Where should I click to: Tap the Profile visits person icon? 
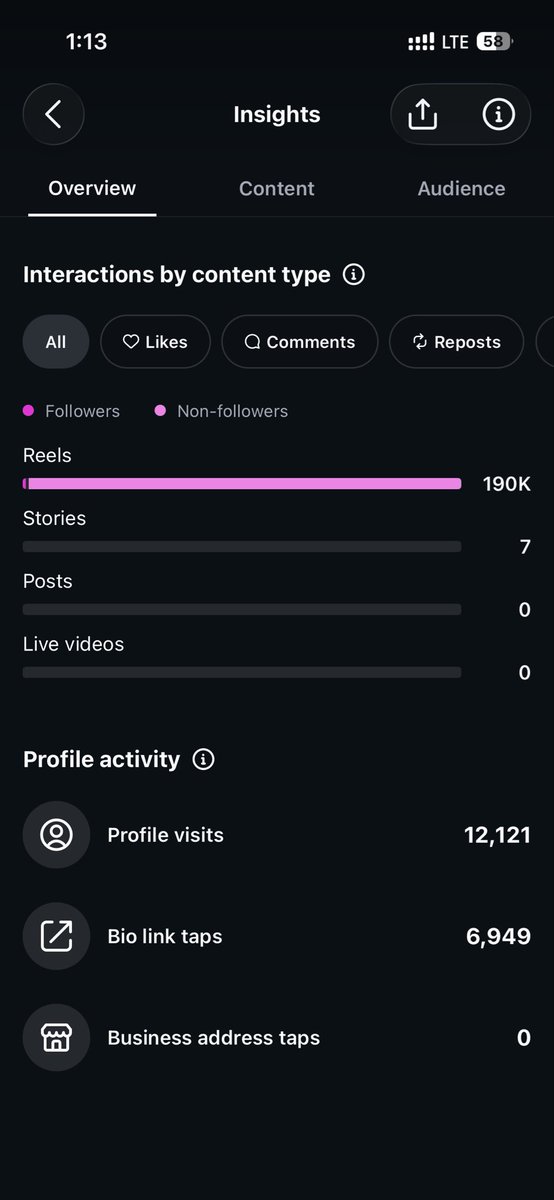(56, 835)
